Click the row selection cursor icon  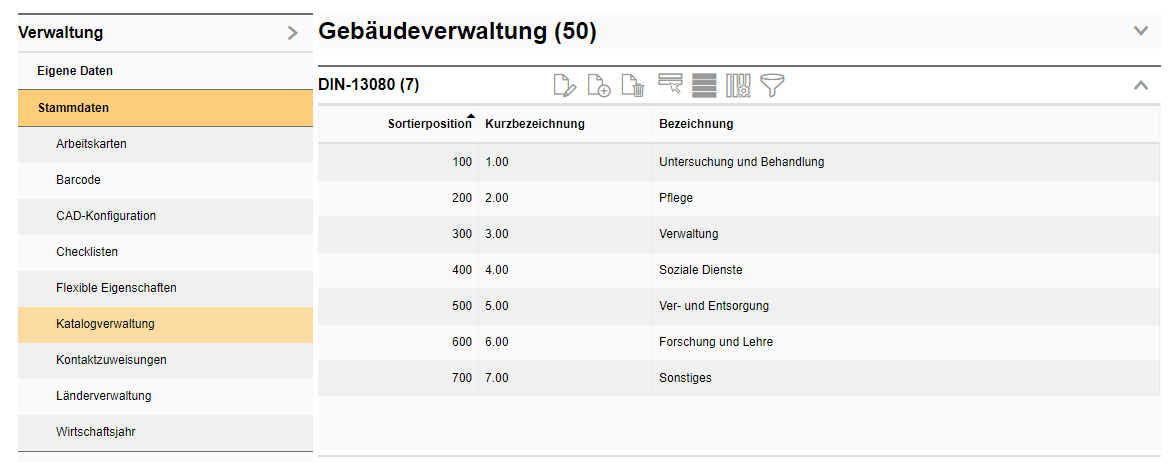[x=670, y=85]
